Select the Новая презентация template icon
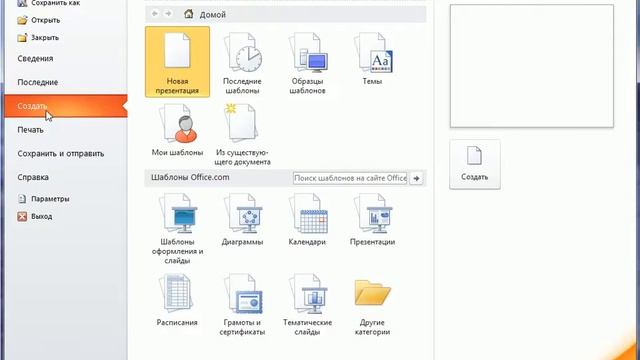The height and width of the screenshot is (360, 640). (x=177, y=62)
